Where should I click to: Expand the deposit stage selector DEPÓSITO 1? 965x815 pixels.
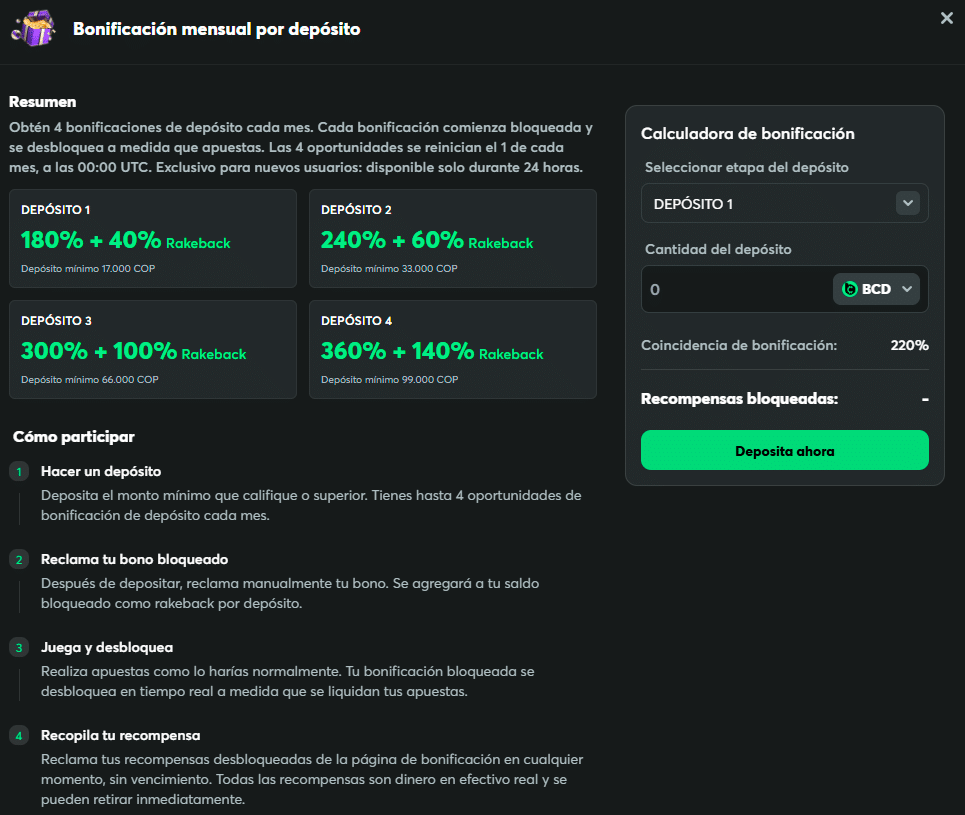pos(785,203)
